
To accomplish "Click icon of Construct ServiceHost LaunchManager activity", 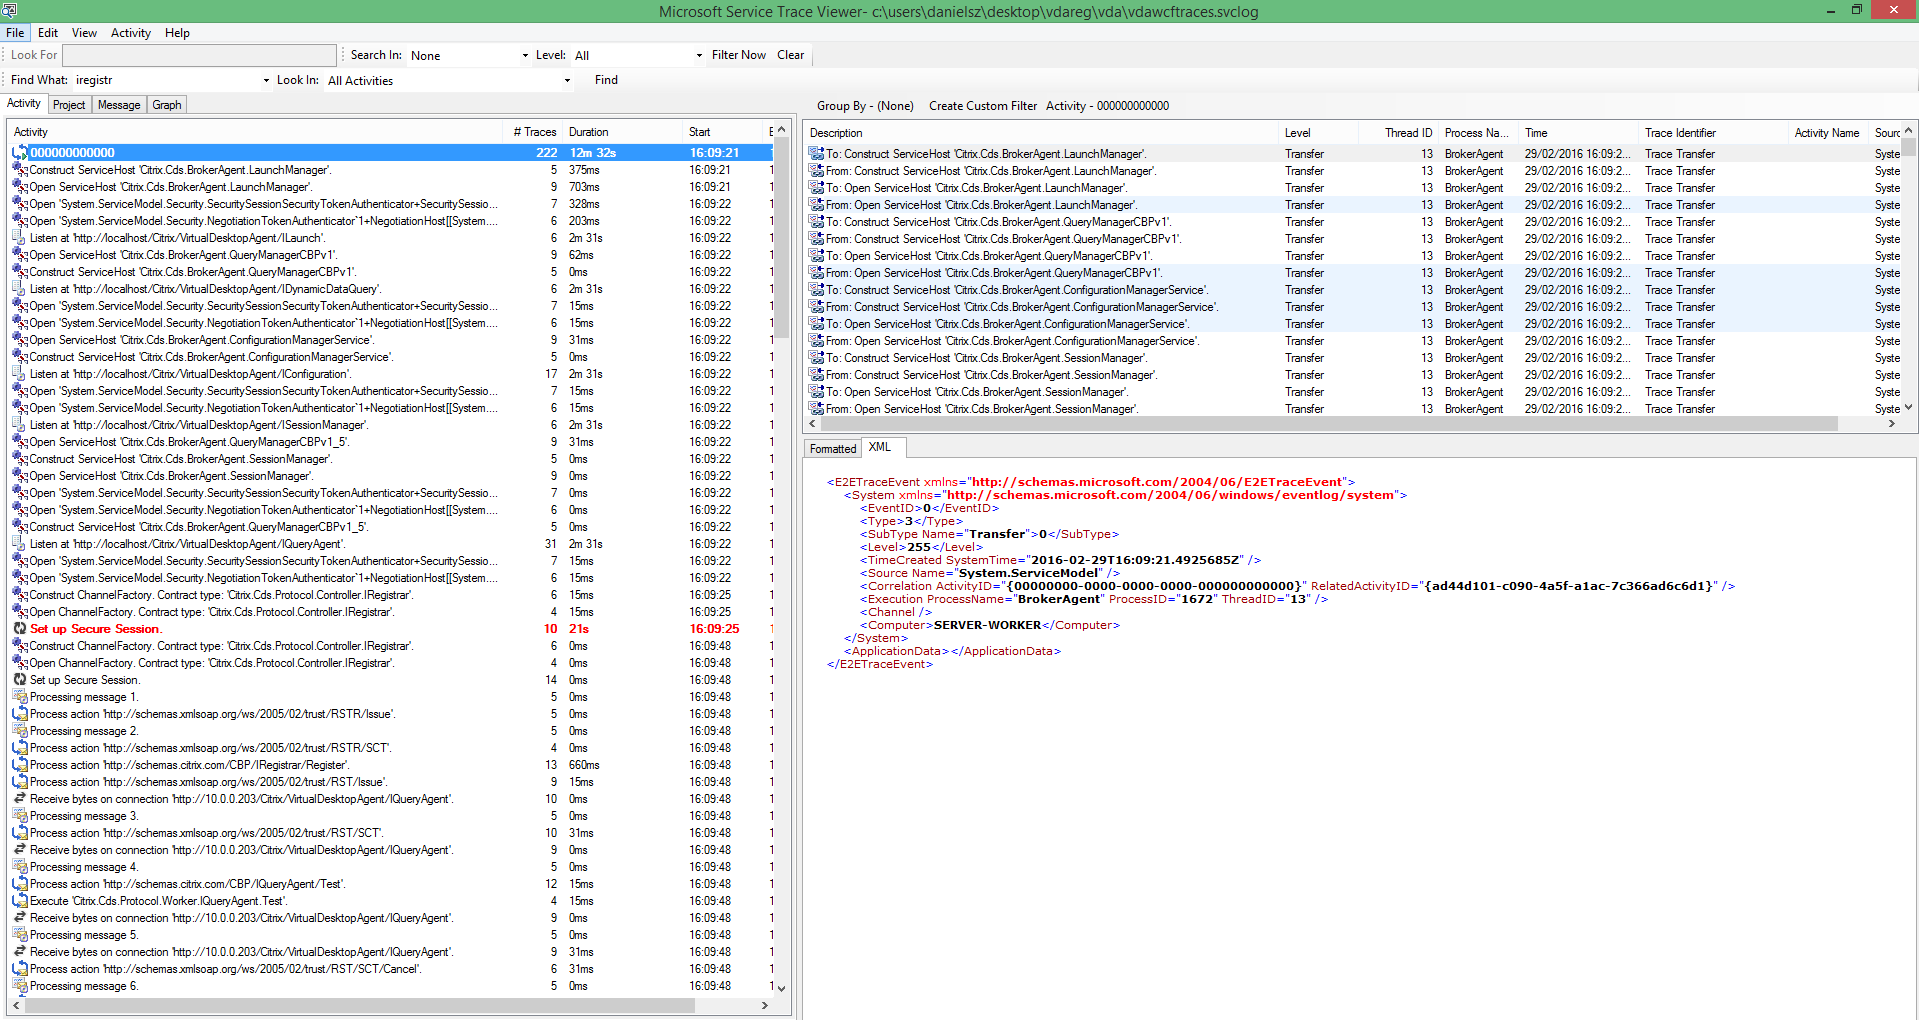I will click(x=20, y=170).
